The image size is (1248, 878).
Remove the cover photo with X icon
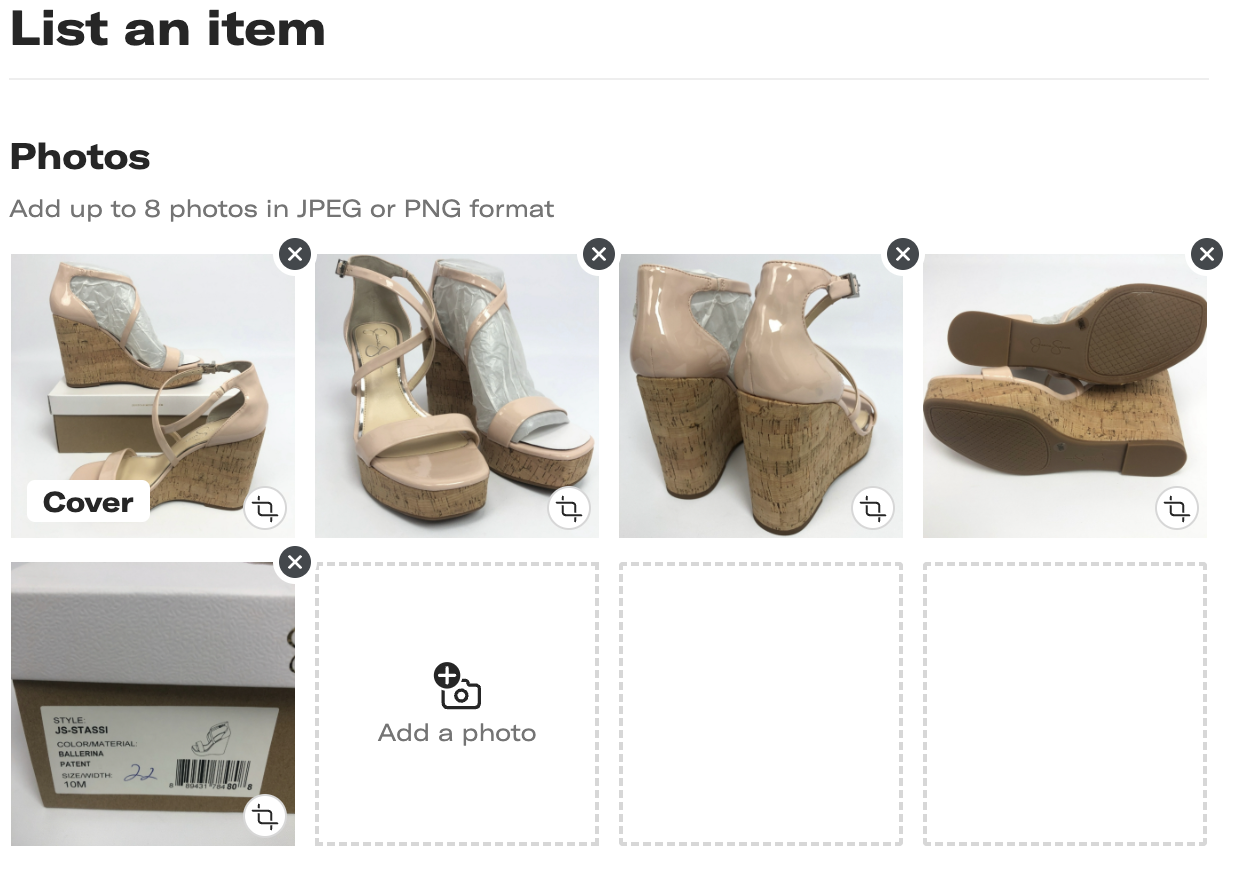tap(294, 254)
